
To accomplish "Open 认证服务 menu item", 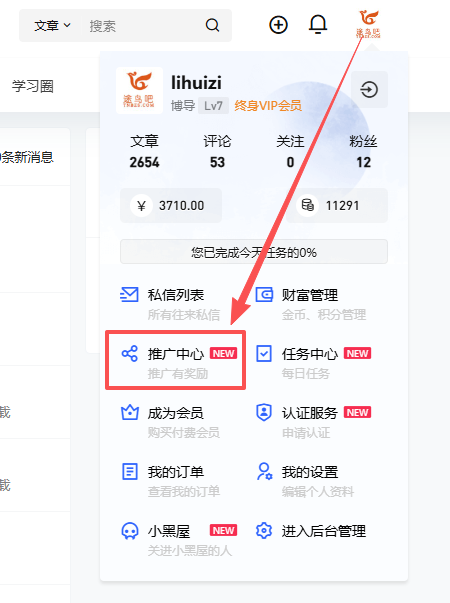I will pos(310,413).
